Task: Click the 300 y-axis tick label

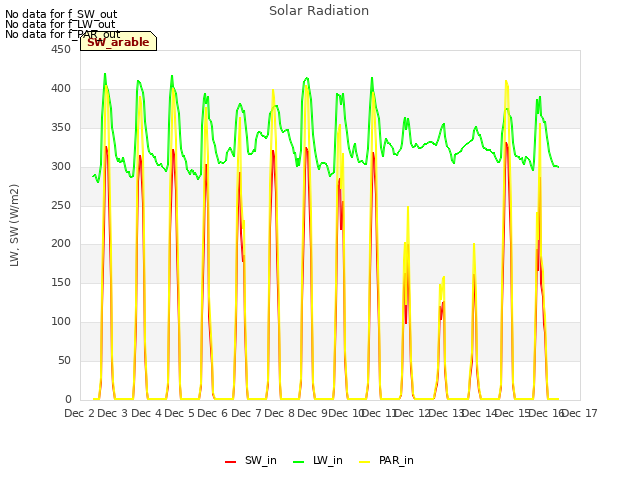Action: click(61, 166)
